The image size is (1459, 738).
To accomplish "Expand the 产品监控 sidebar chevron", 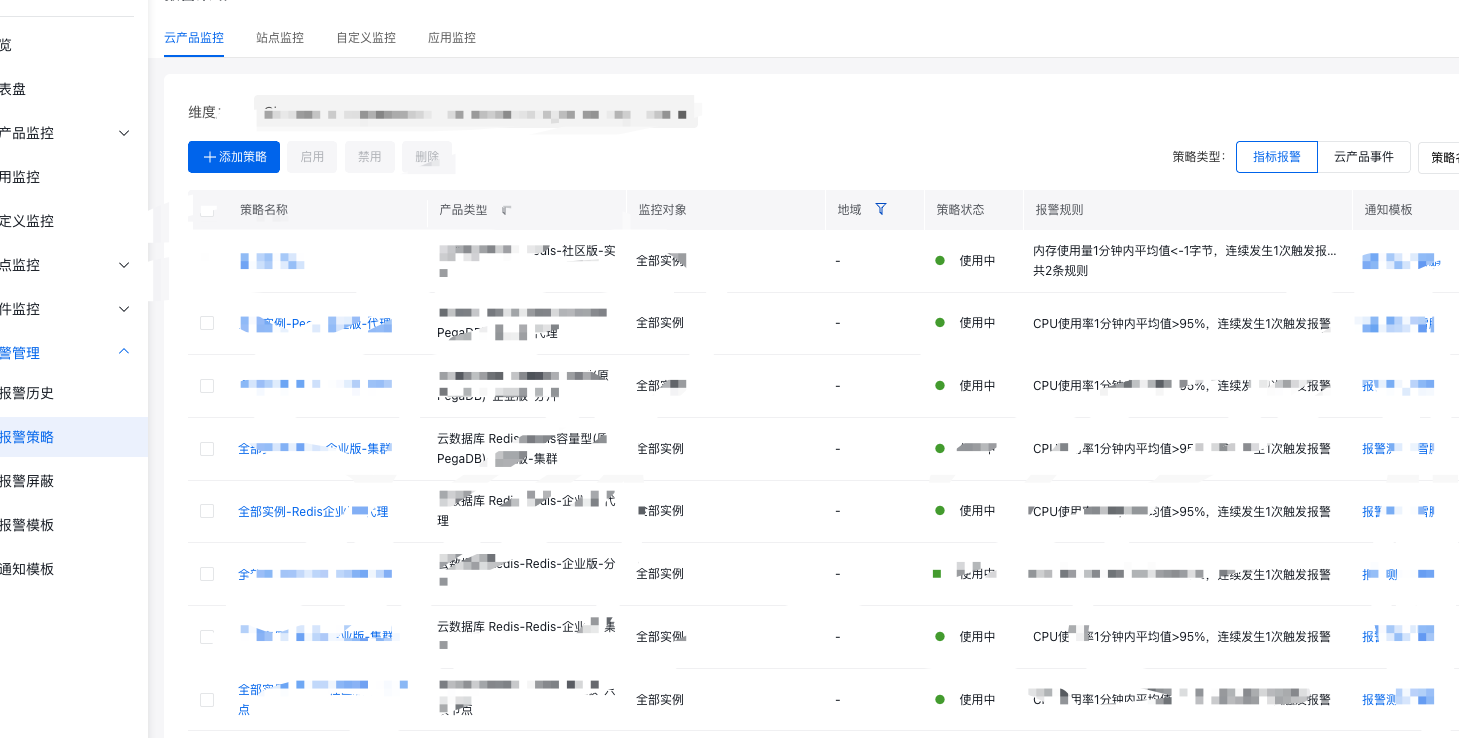I will pos(124,133).
